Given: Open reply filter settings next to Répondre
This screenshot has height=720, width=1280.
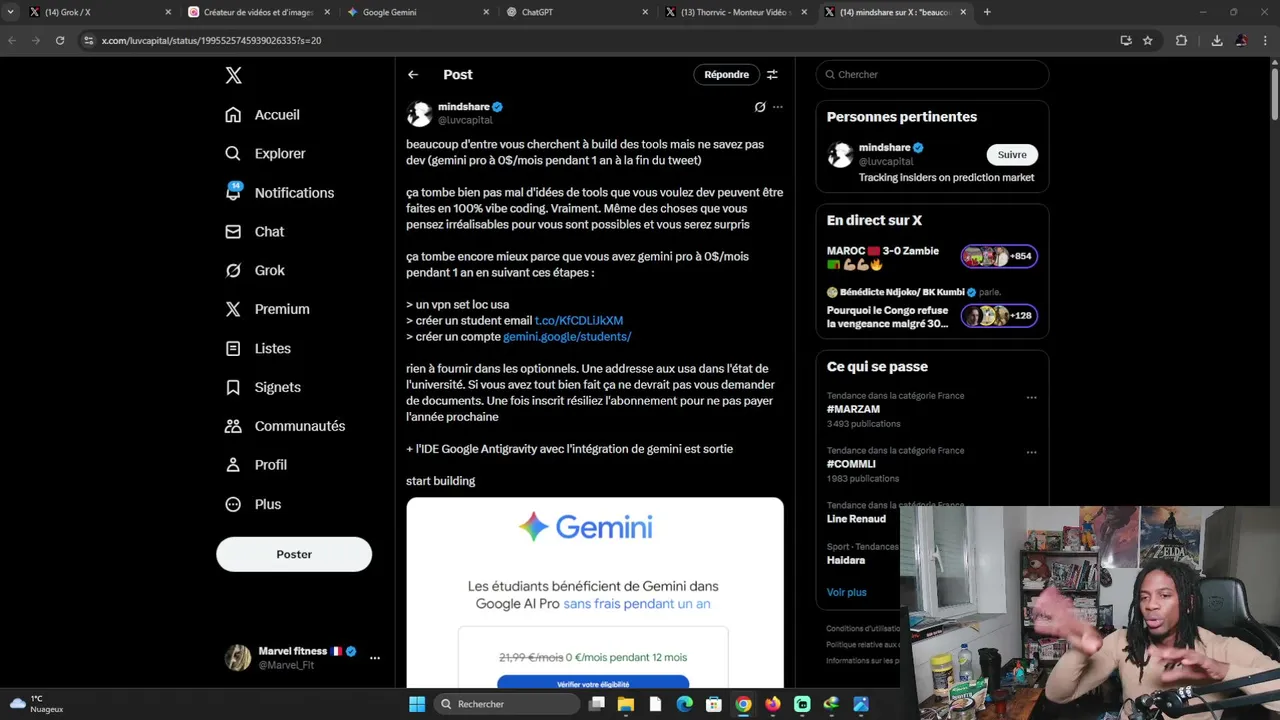Looking at the screenshot, I should click(x=772, y=75).
